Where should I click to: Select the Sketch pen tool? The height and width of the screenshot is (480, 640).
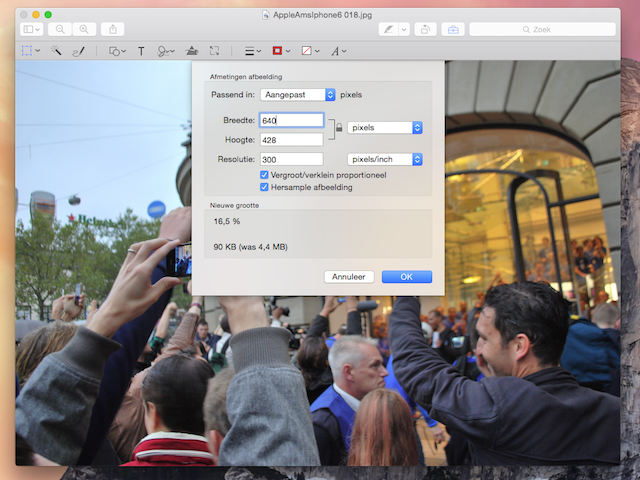(78, 50)
